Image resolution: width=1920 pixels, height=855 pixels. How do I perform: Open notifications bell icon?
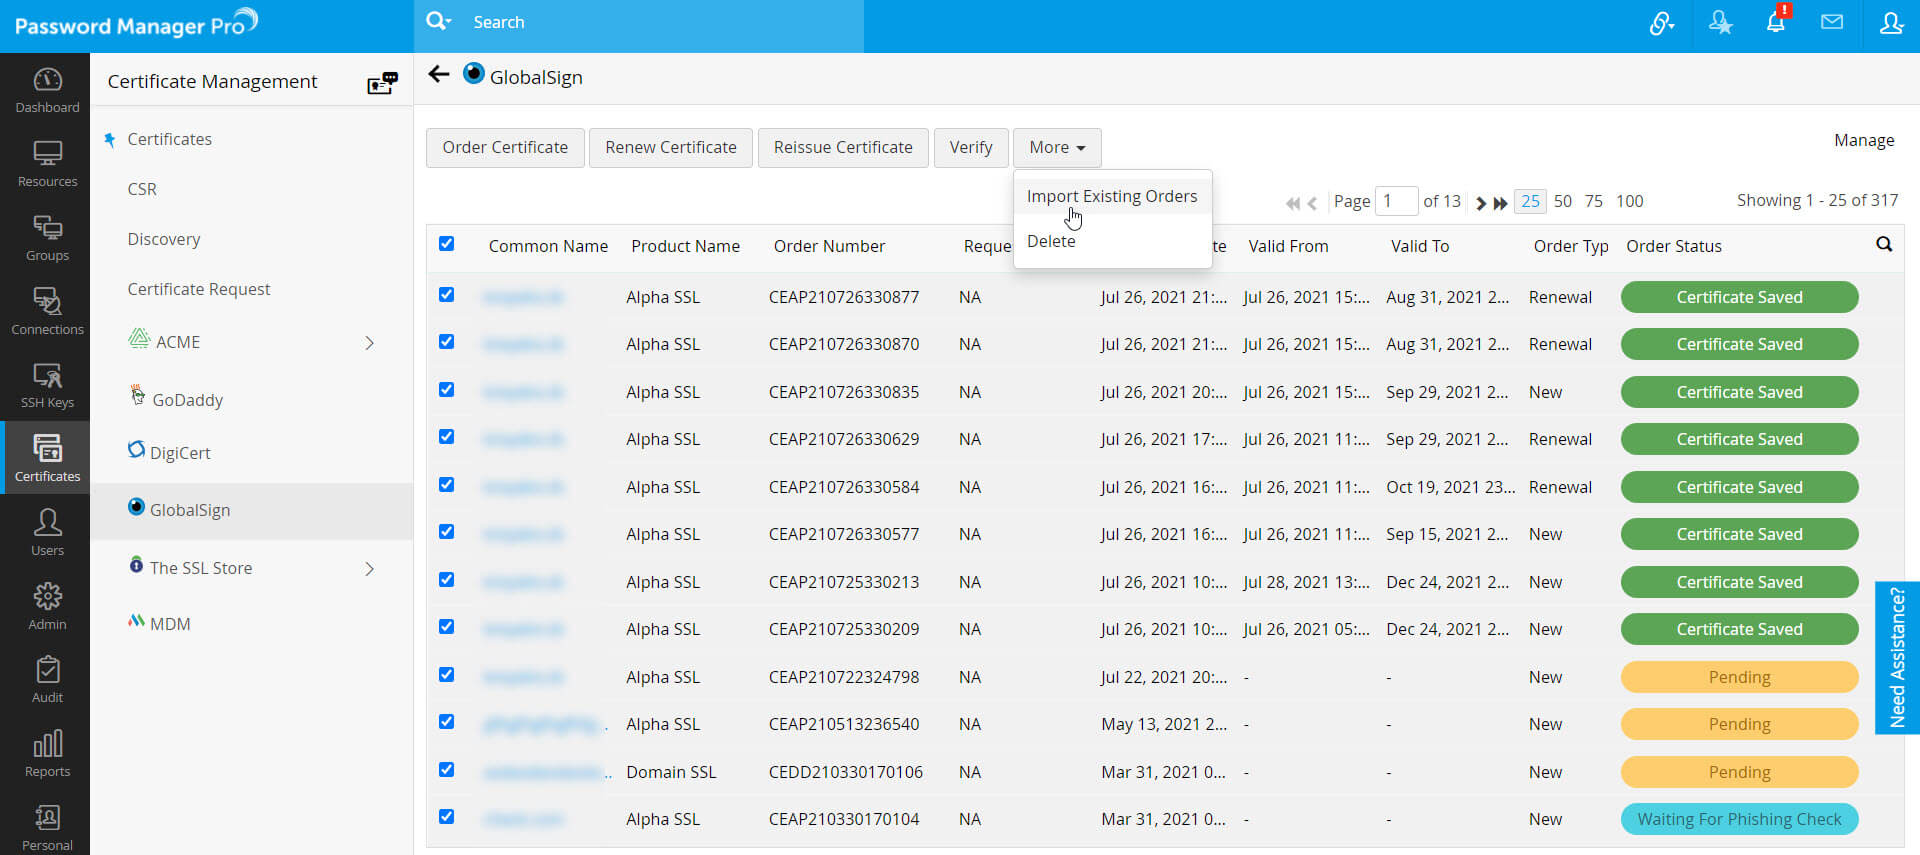point(1776,23)
